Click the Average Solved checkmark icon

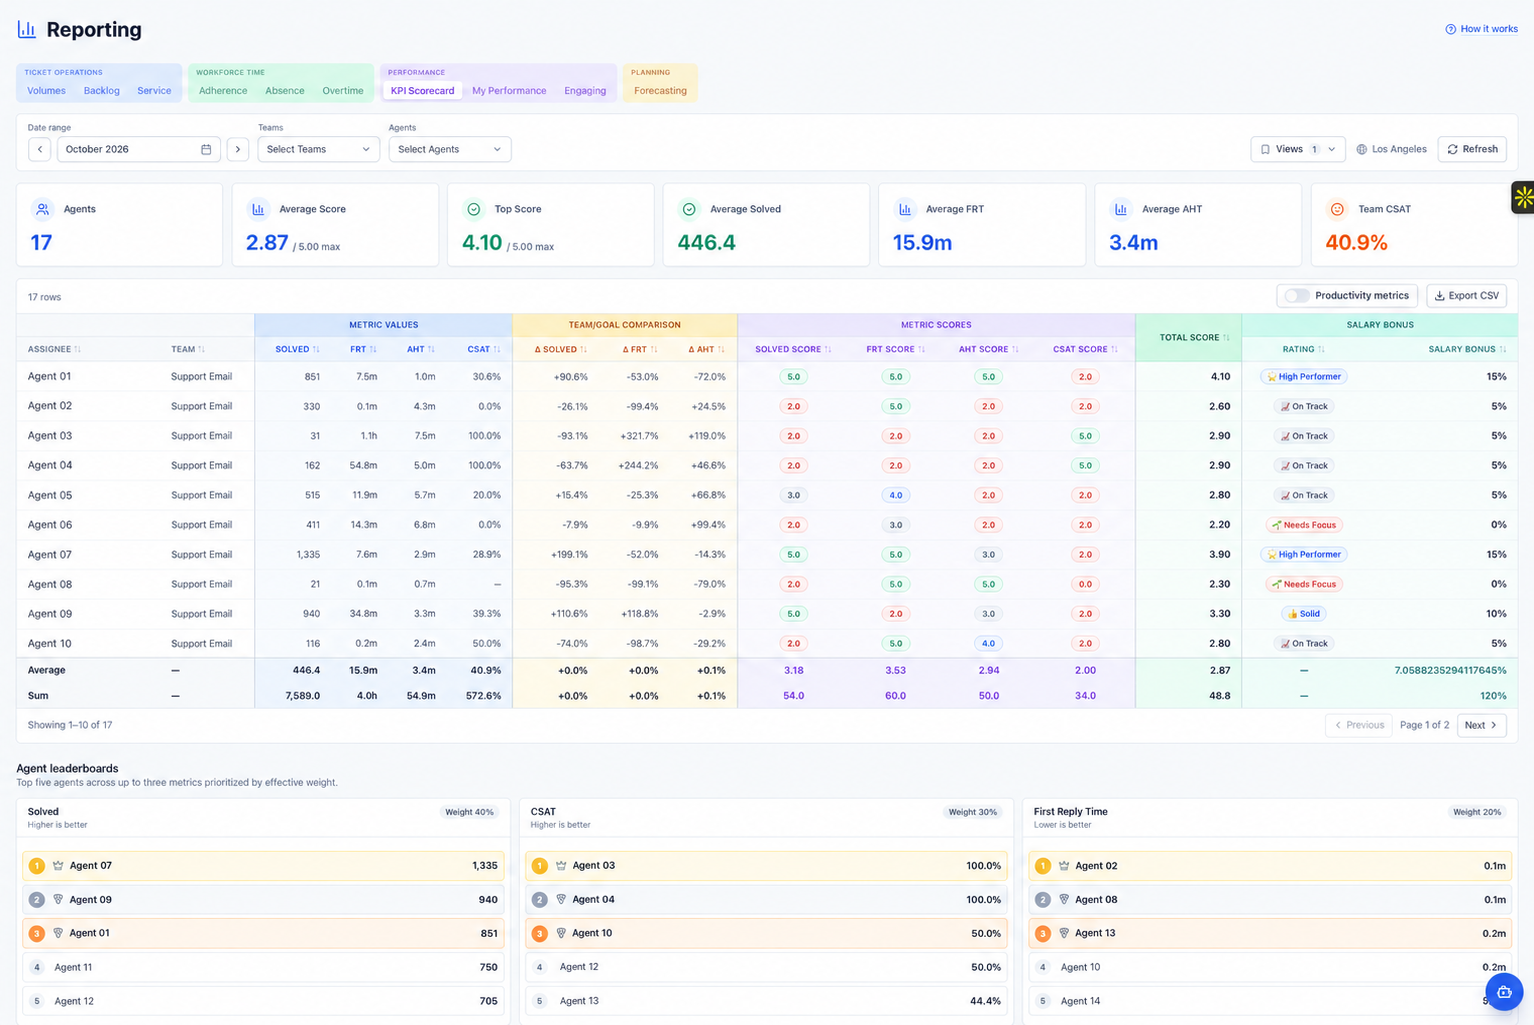689,209
